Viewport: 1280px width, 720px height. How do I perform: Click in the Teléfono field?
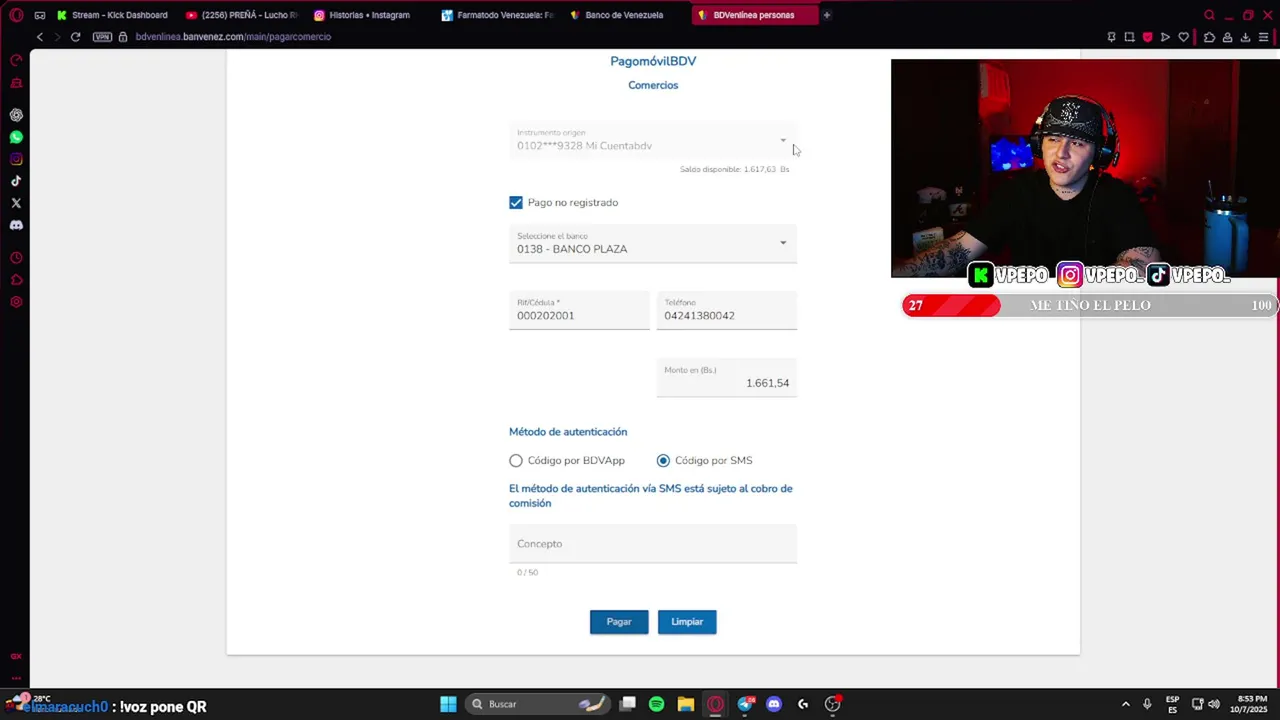[727, 310]
